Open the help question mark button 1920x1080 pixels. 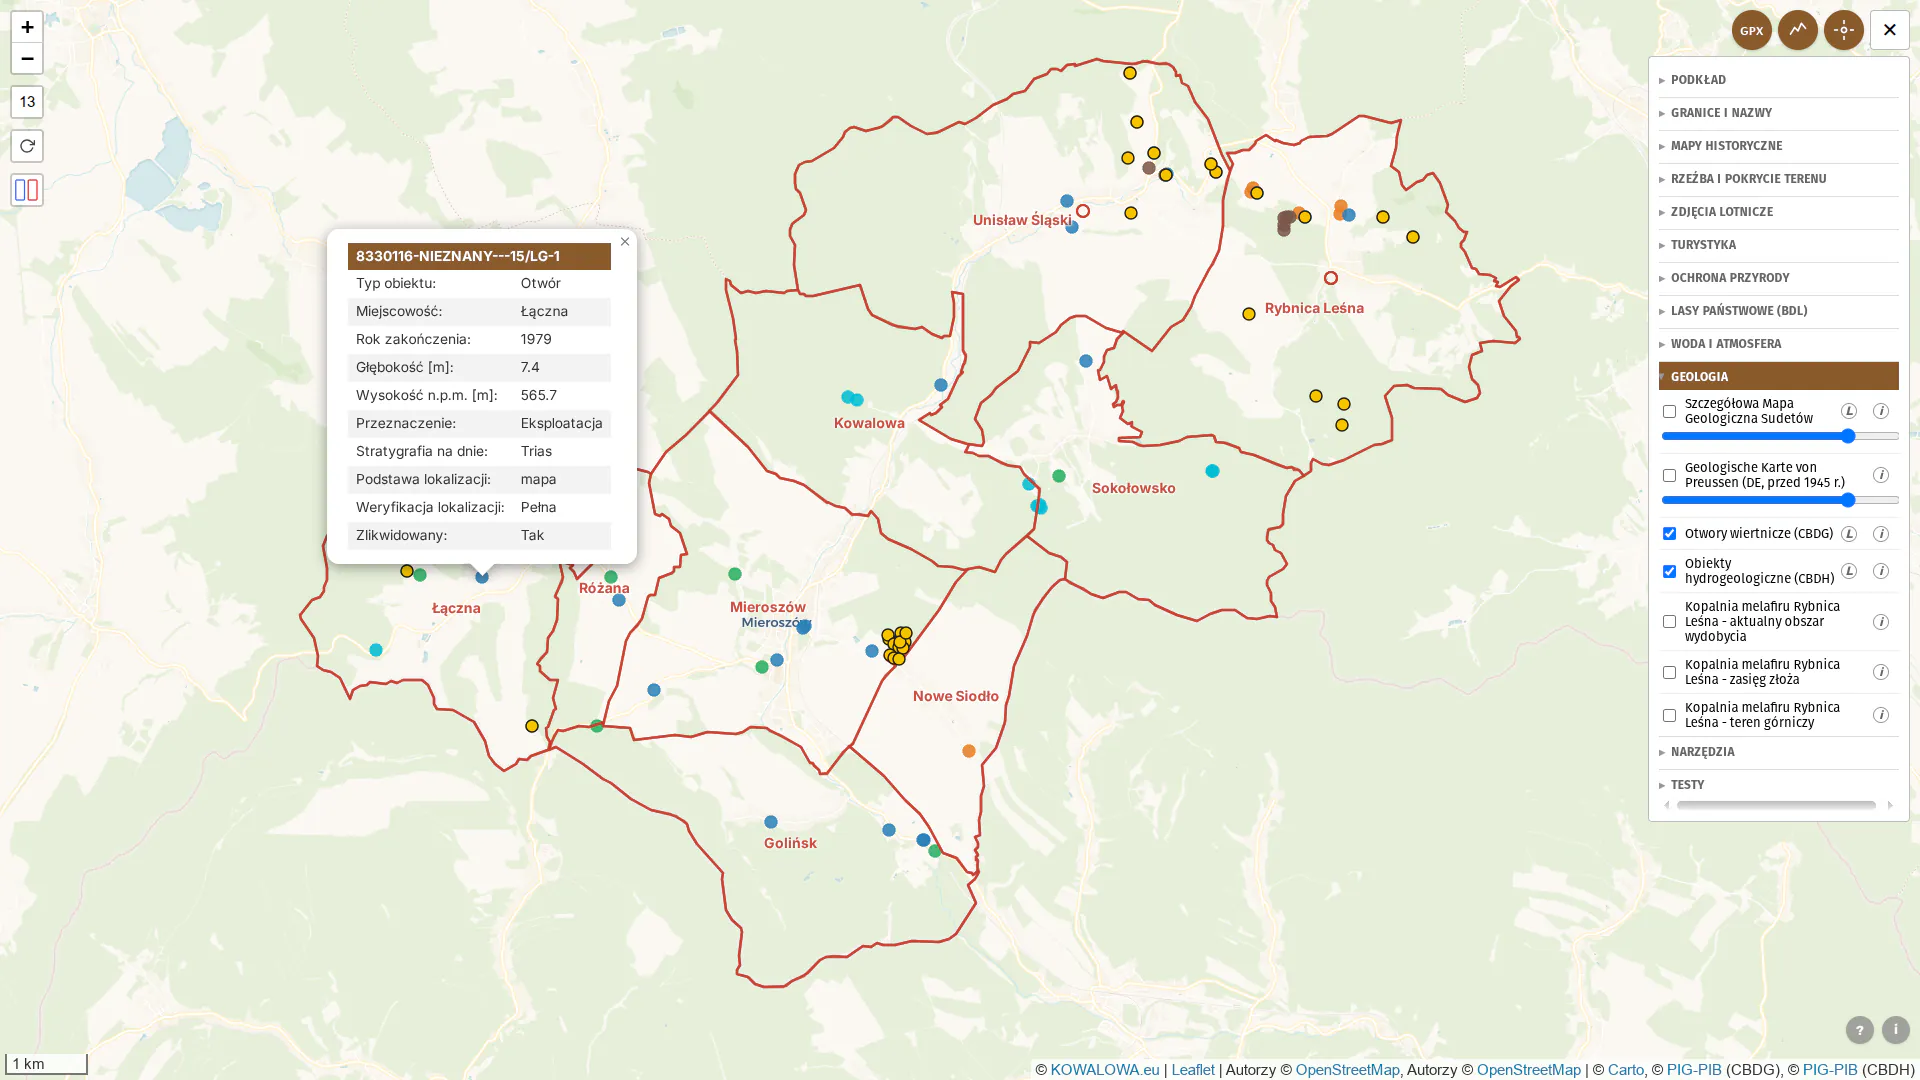[x=1859, y=1030]
